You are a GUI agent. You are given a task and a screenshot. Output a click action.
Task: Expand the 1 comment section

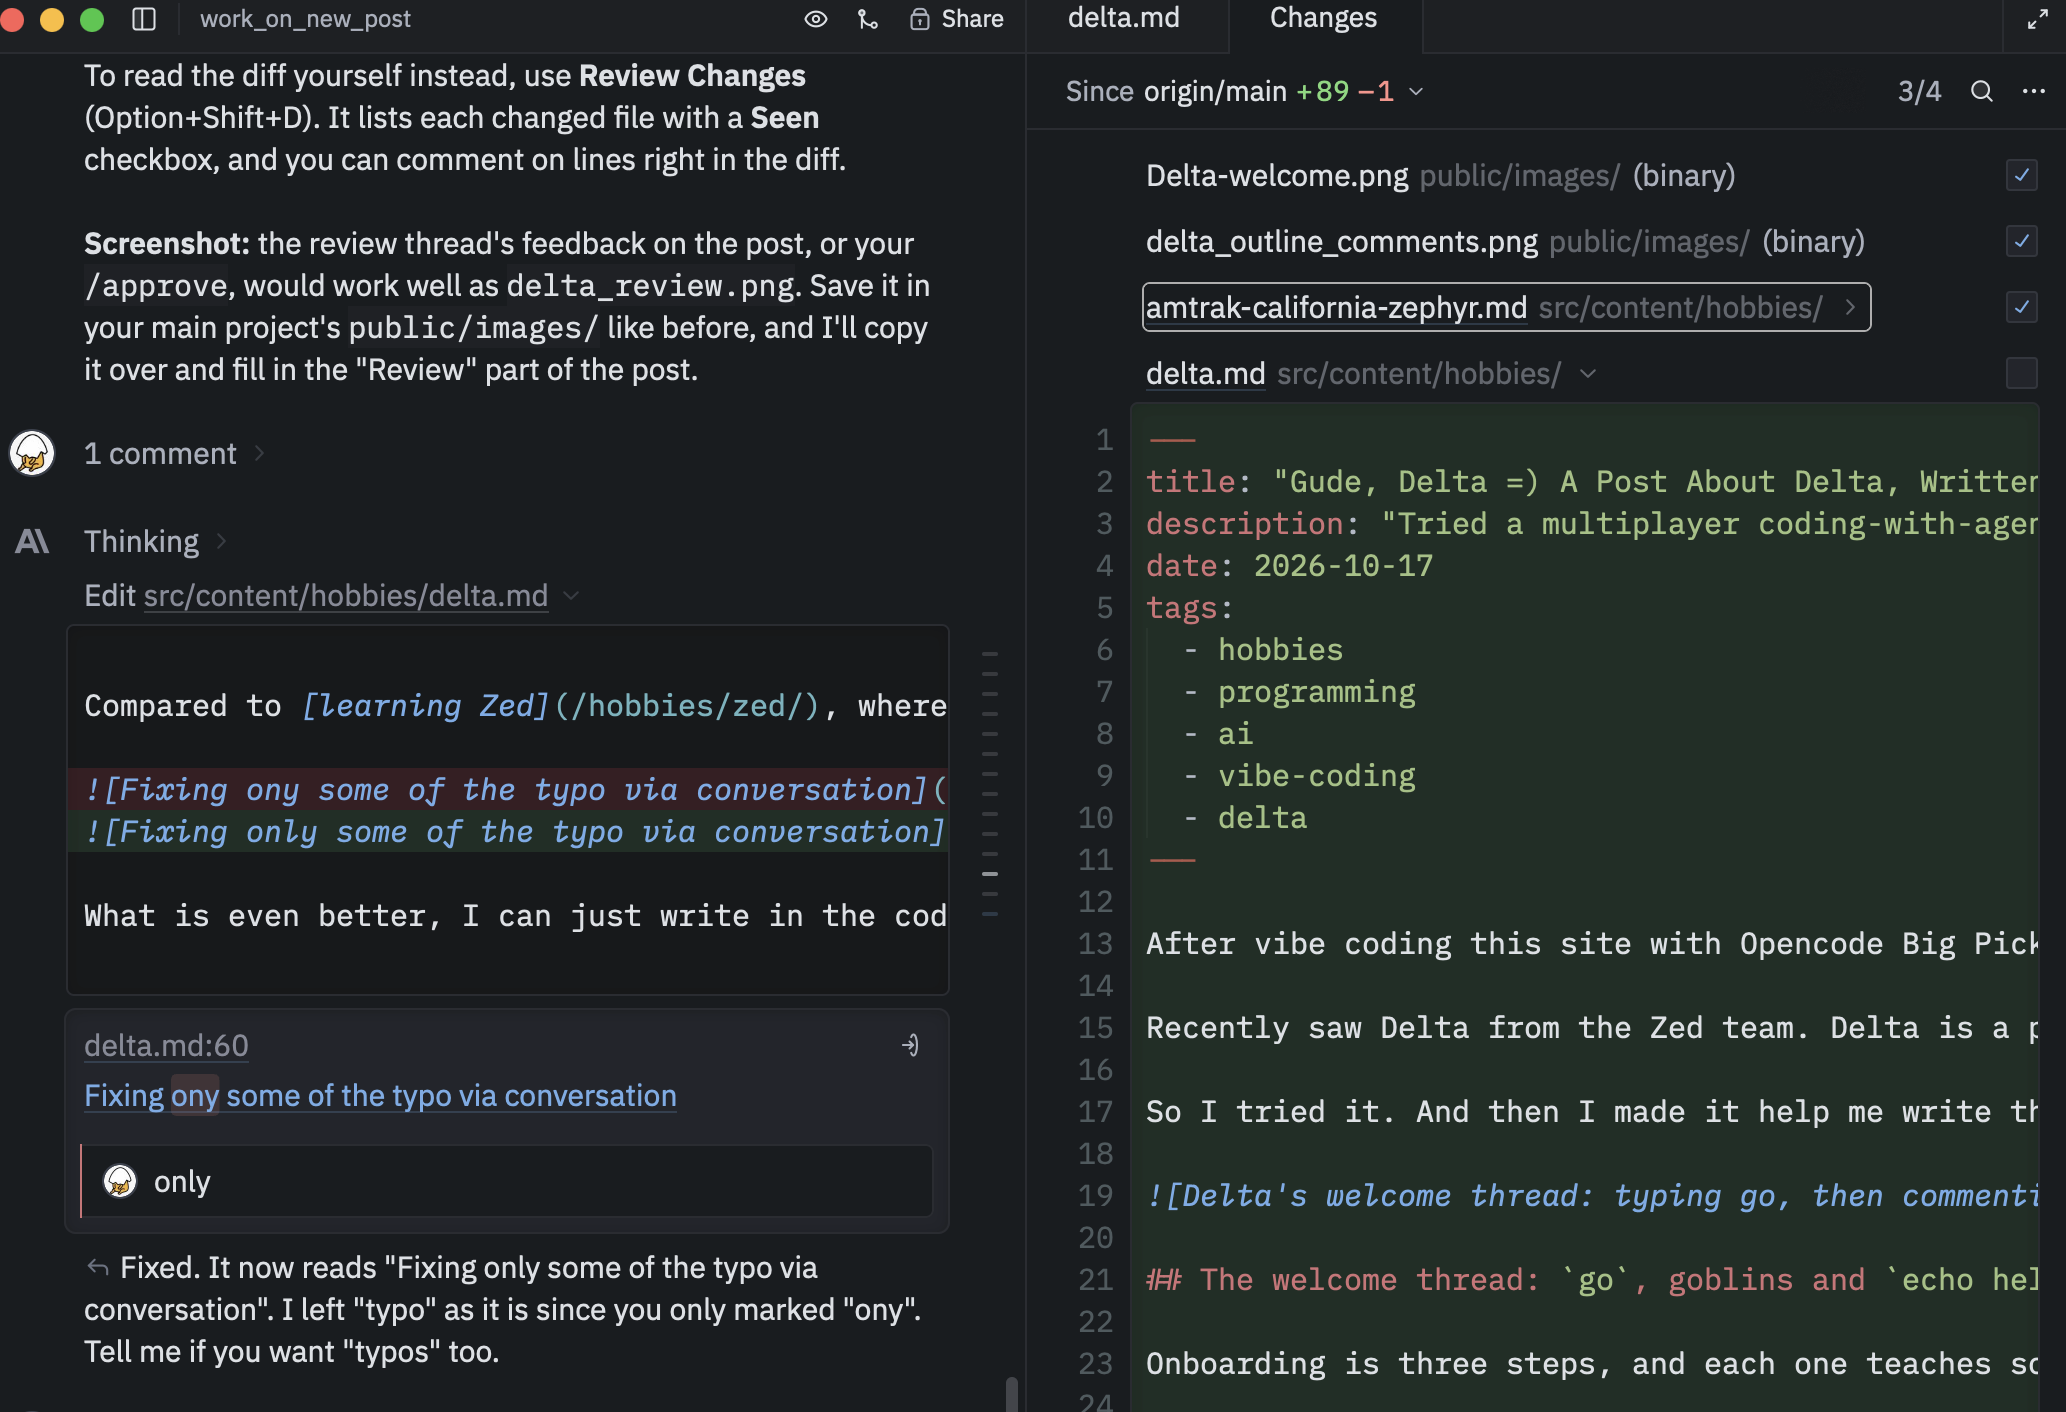174,454
